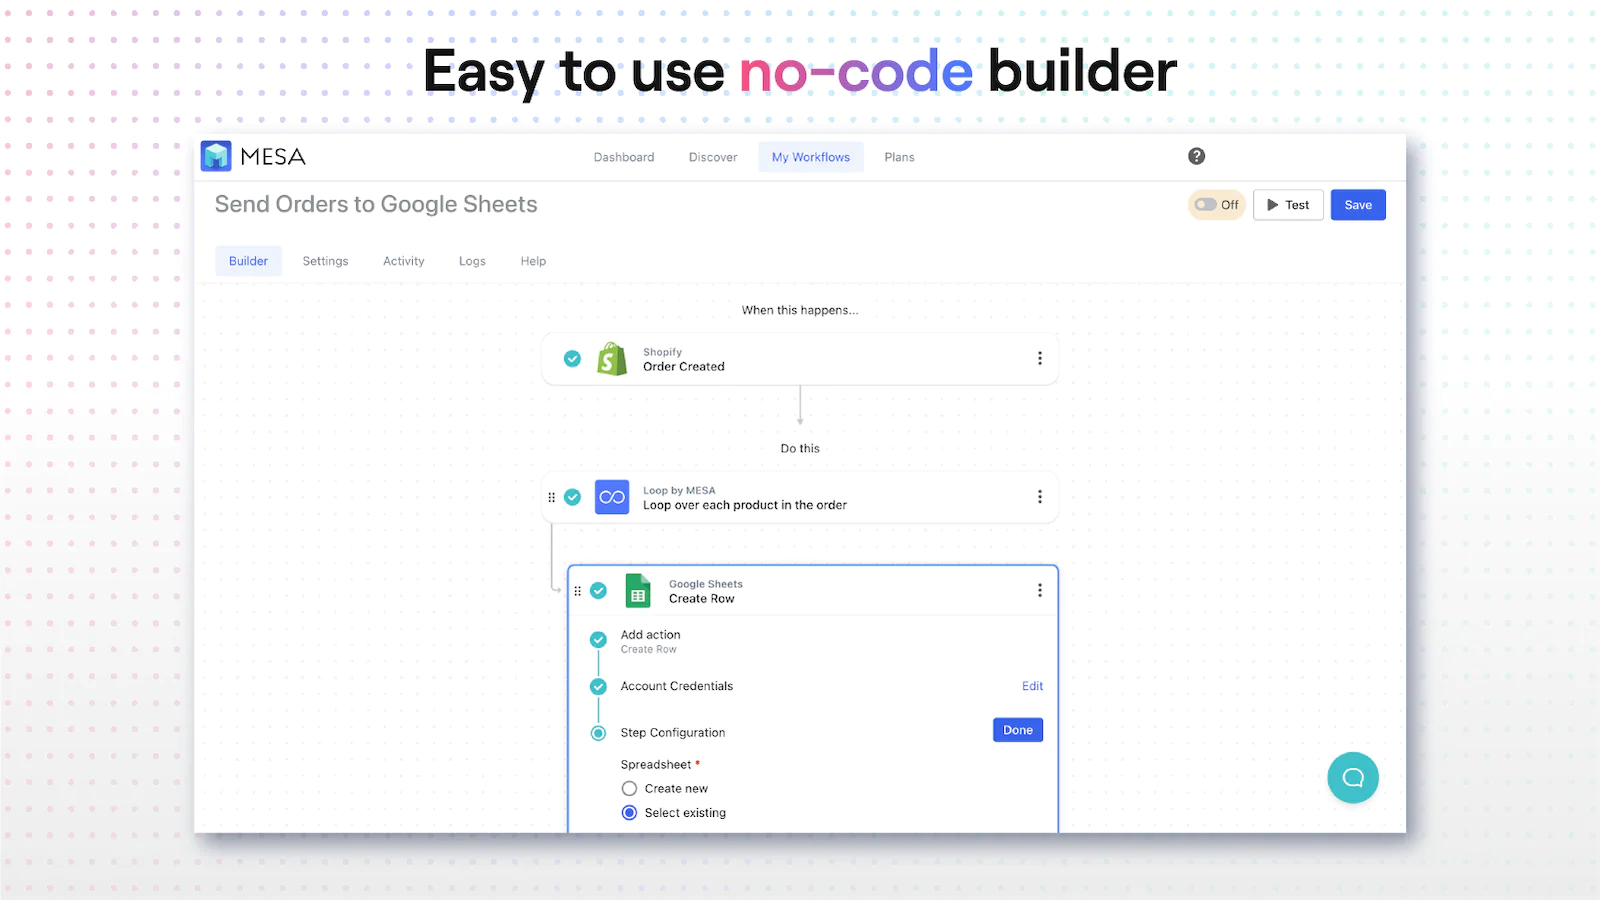Choose the Select existing radio option

tap(629, 813)
